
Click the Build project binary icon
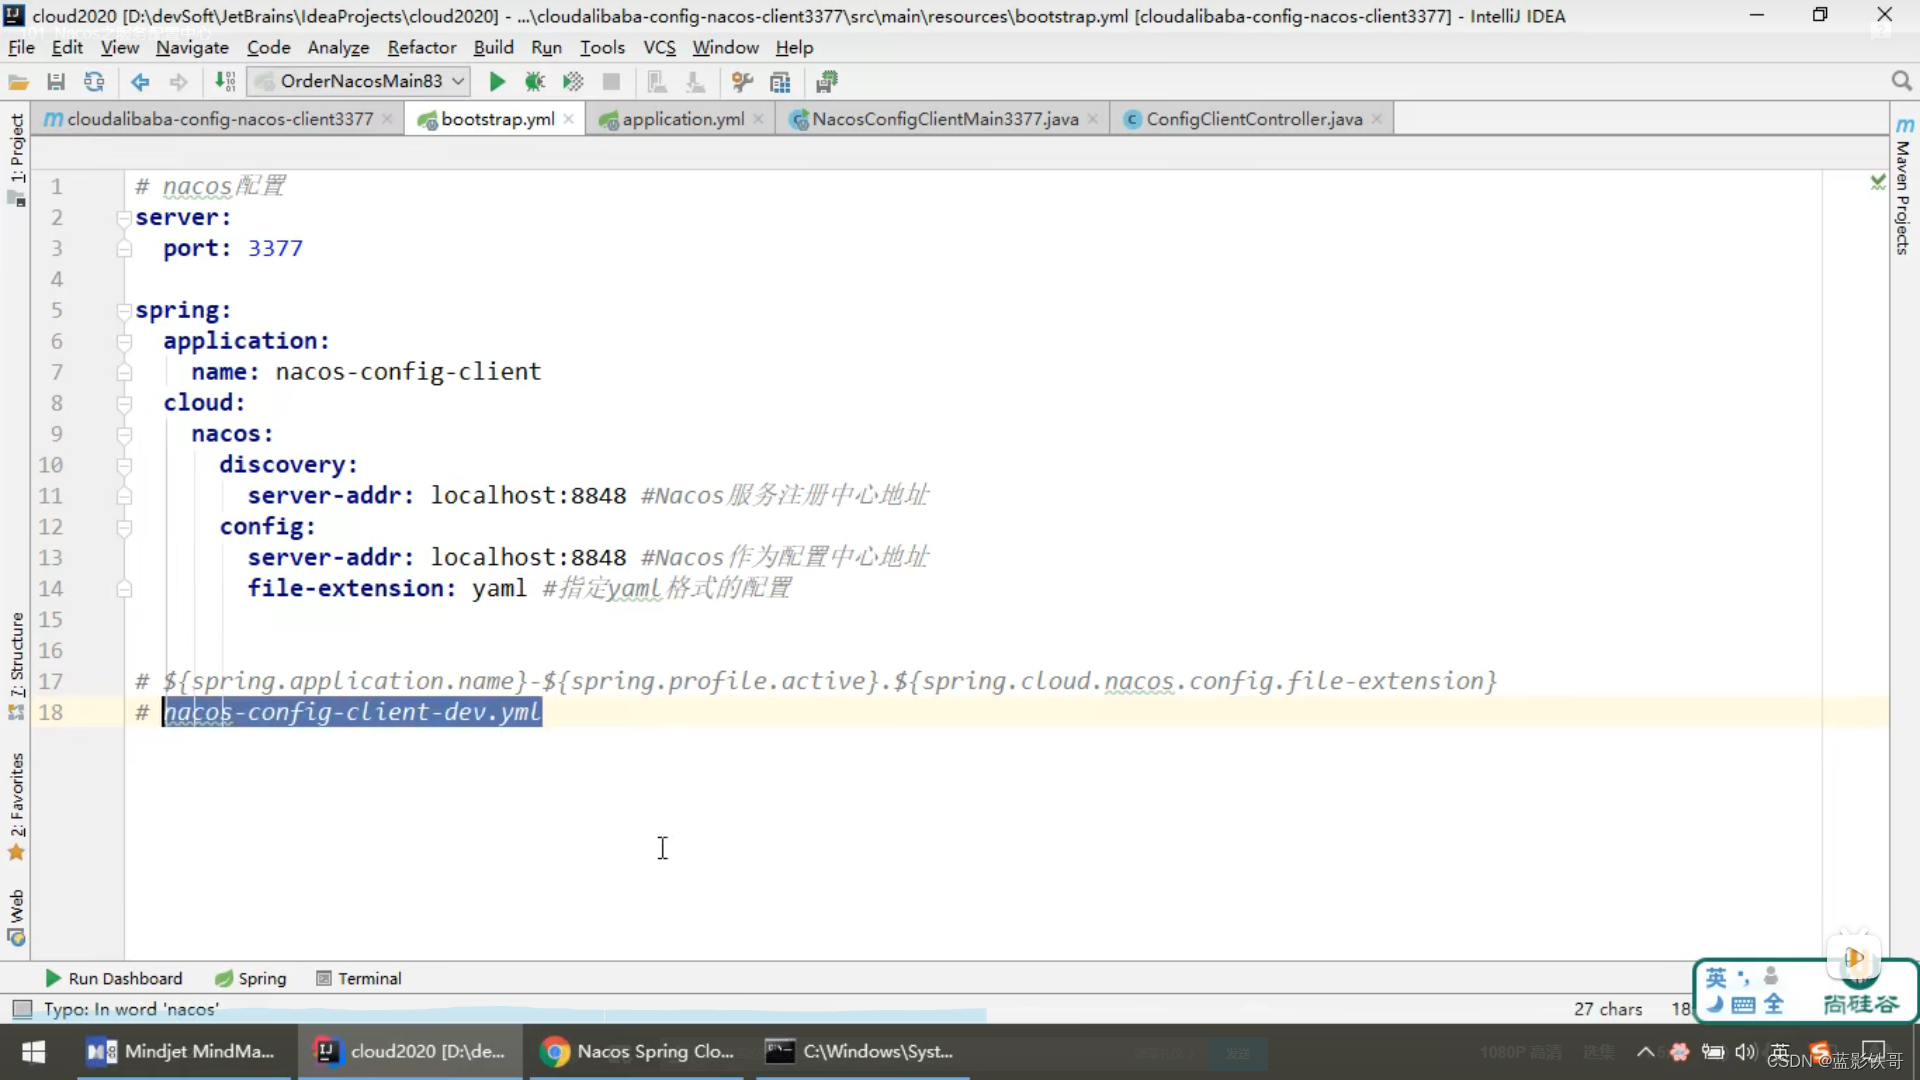pyautogui.click(x=226, y=82)
